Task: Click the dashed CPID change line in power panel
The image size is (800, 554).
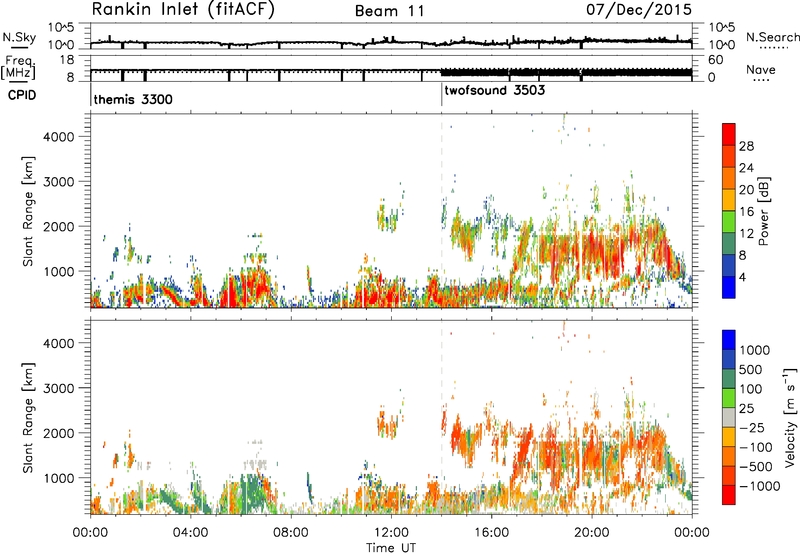Action: click(442, 211)
